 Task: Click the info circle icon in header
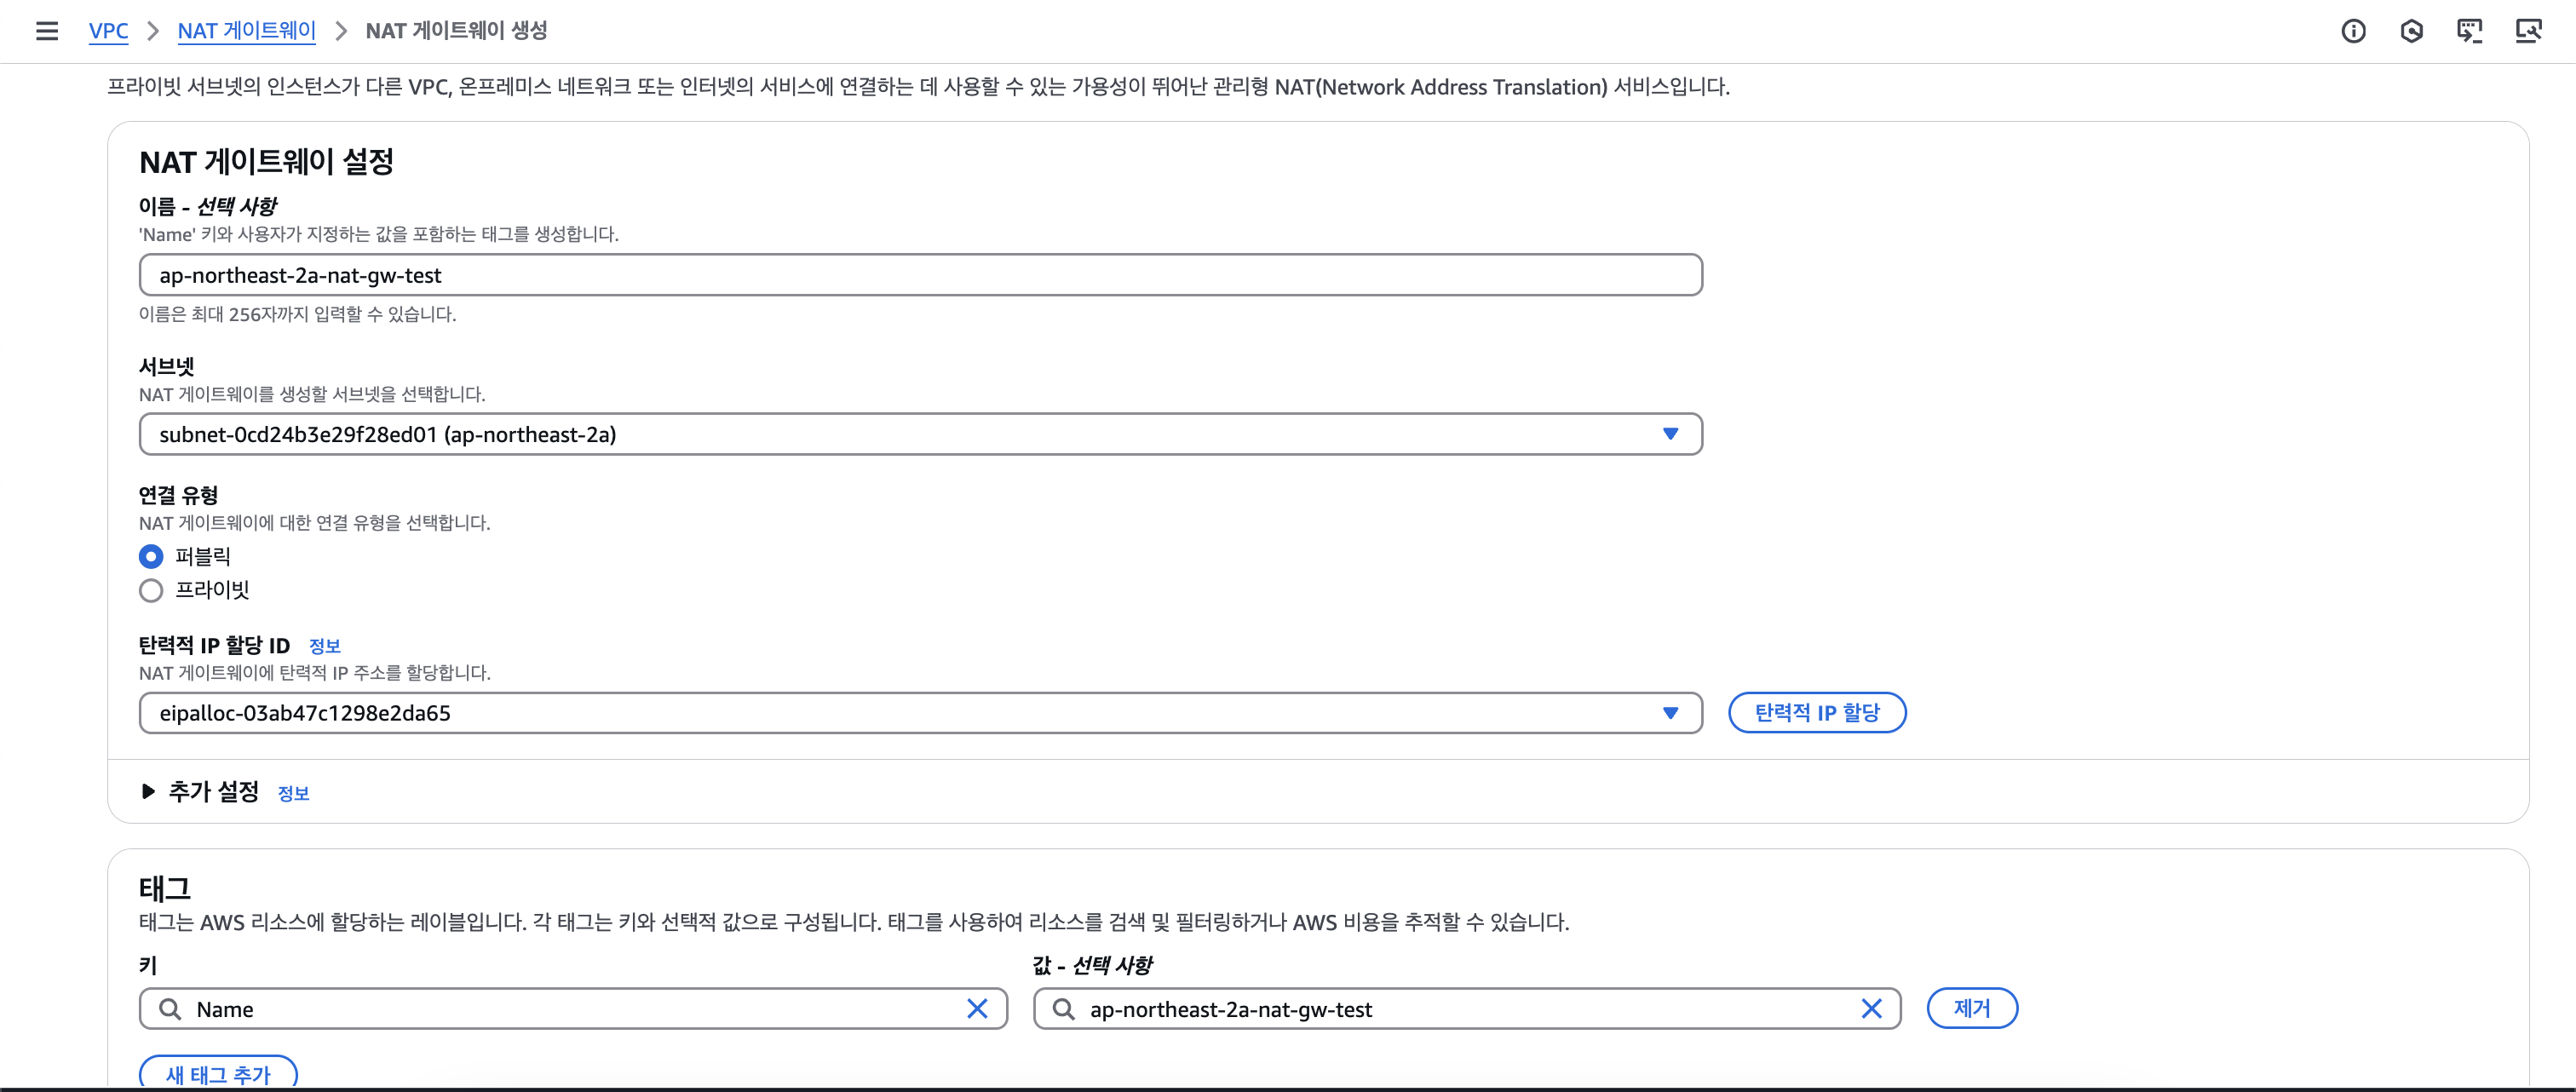[x=2353, y=31]
